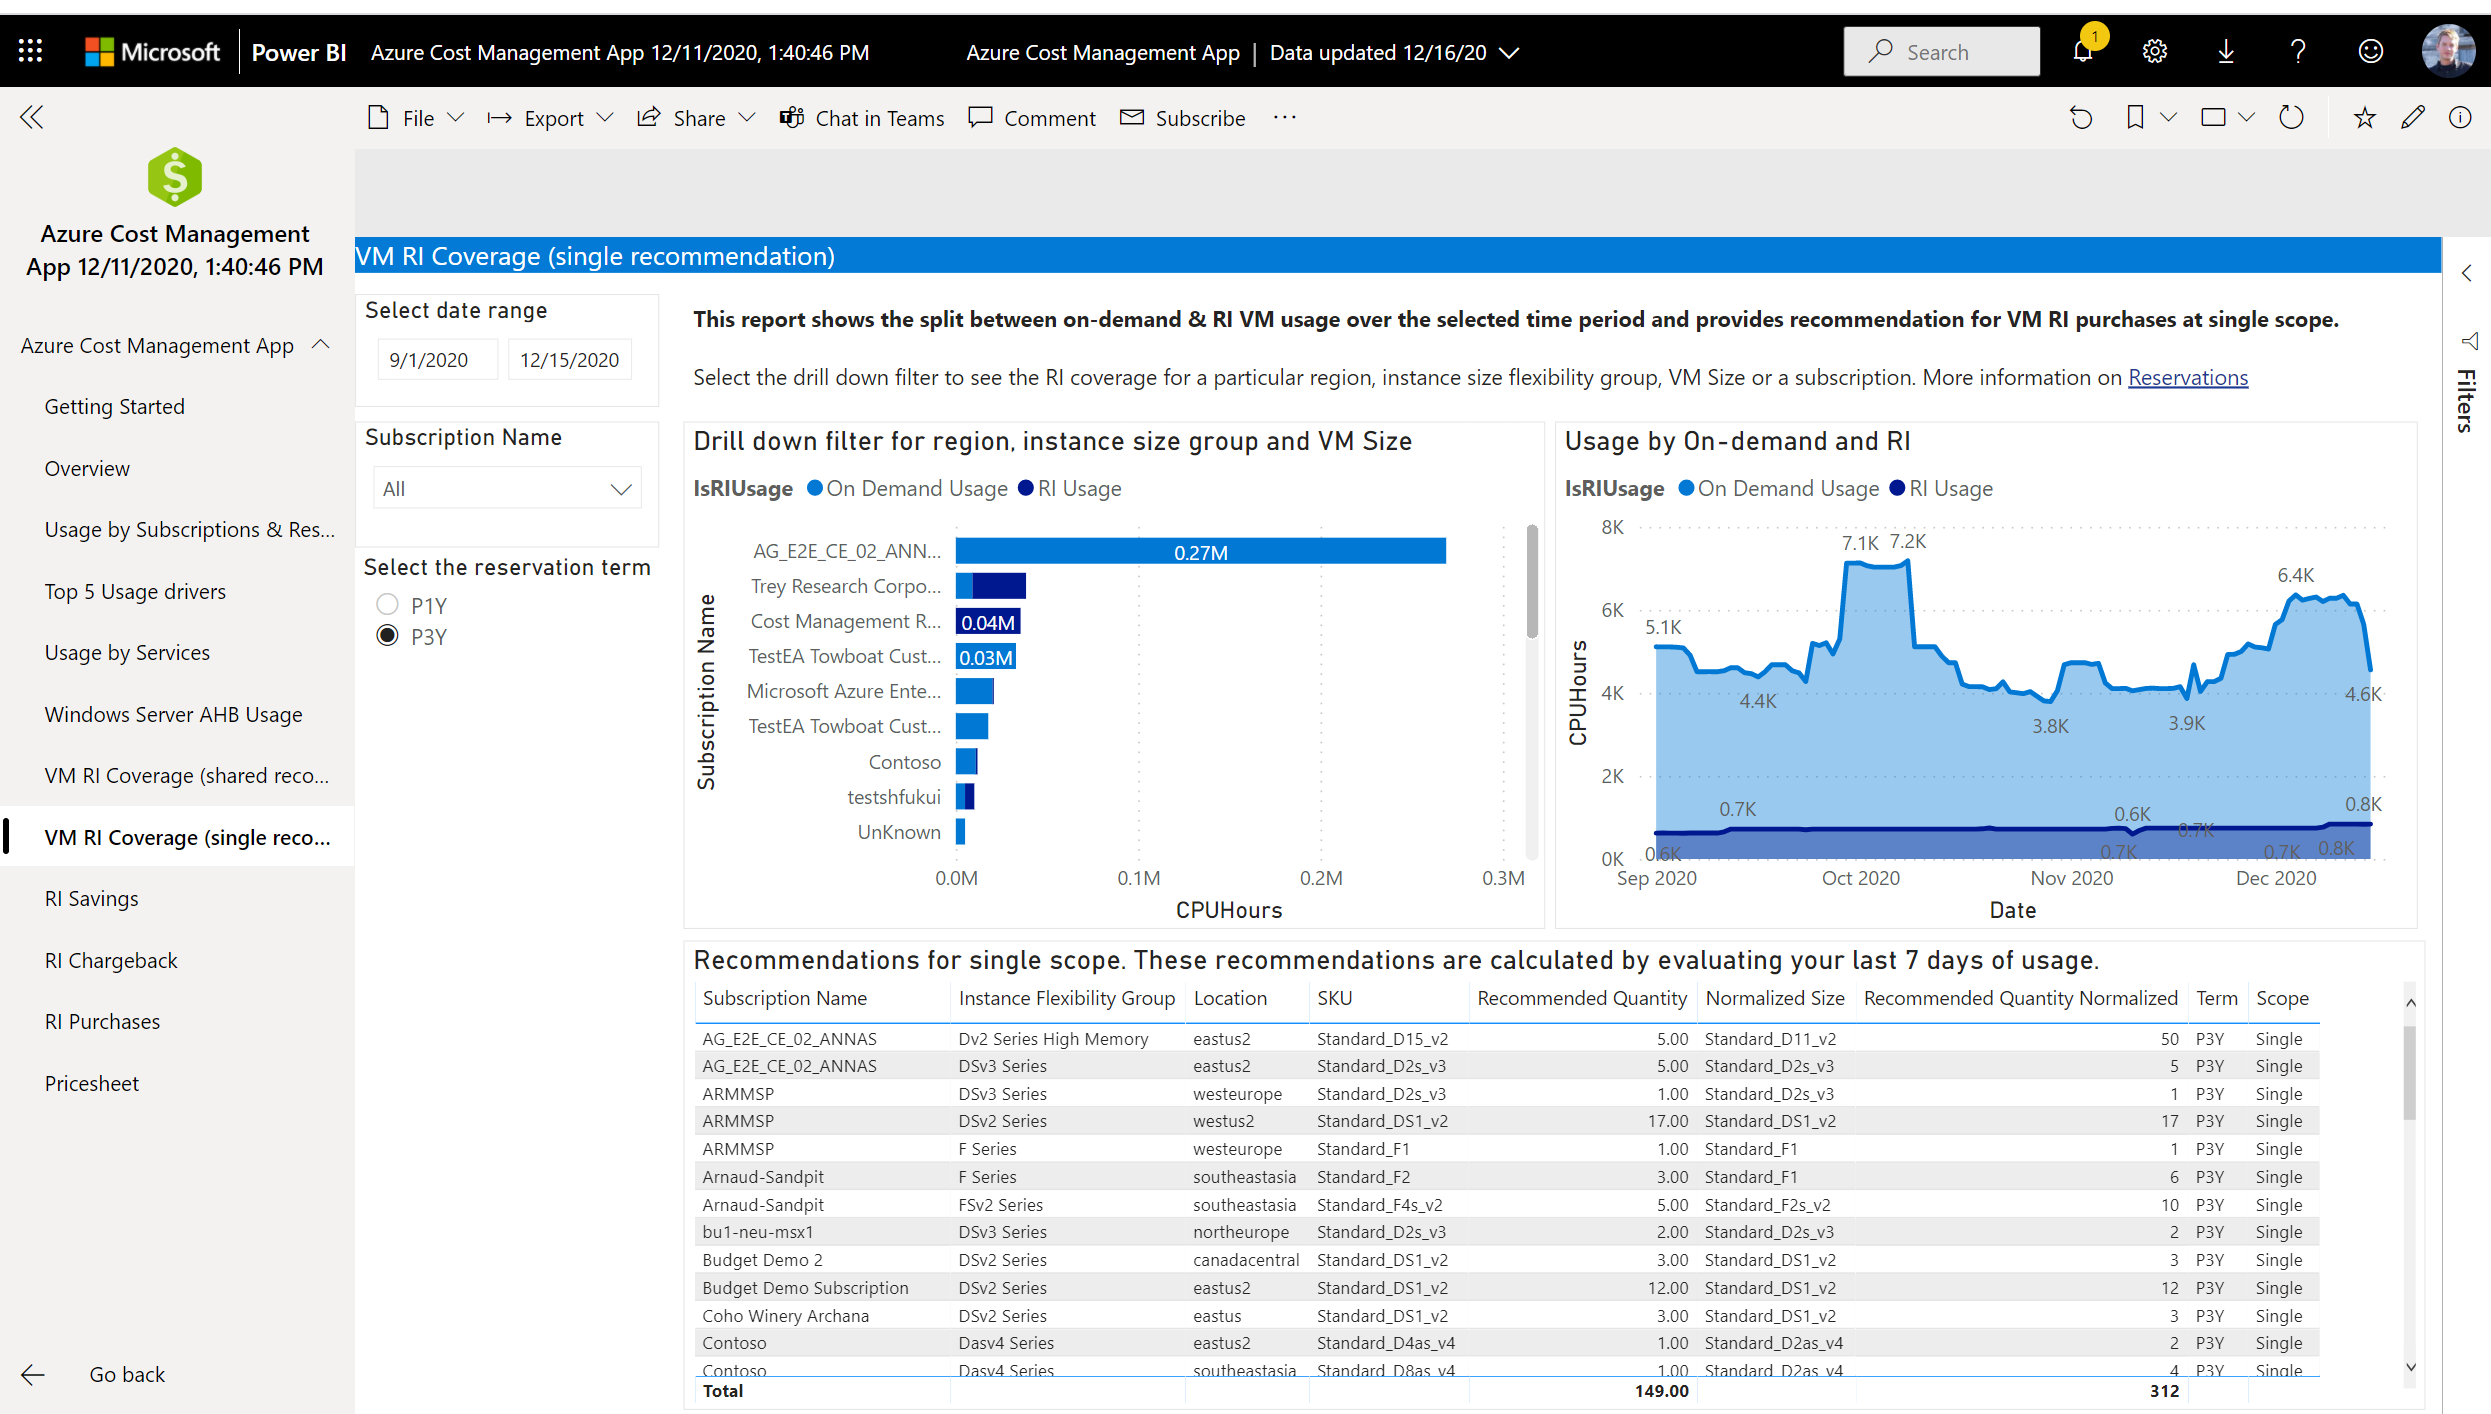Open the Export menu
Image resolution: width=2491 pixels, height=1414 pixels.
point(550,118)
